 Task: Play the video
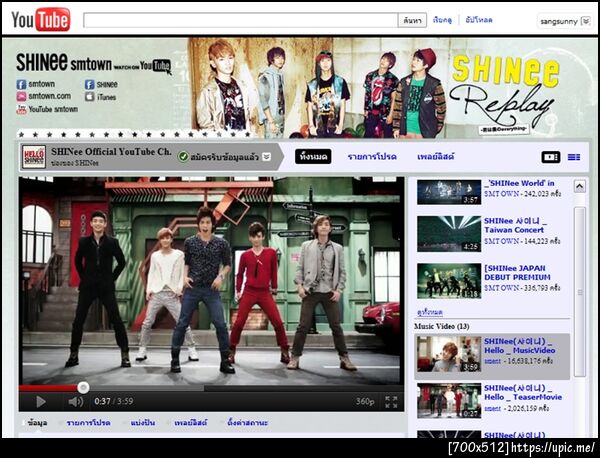(41, 401)
